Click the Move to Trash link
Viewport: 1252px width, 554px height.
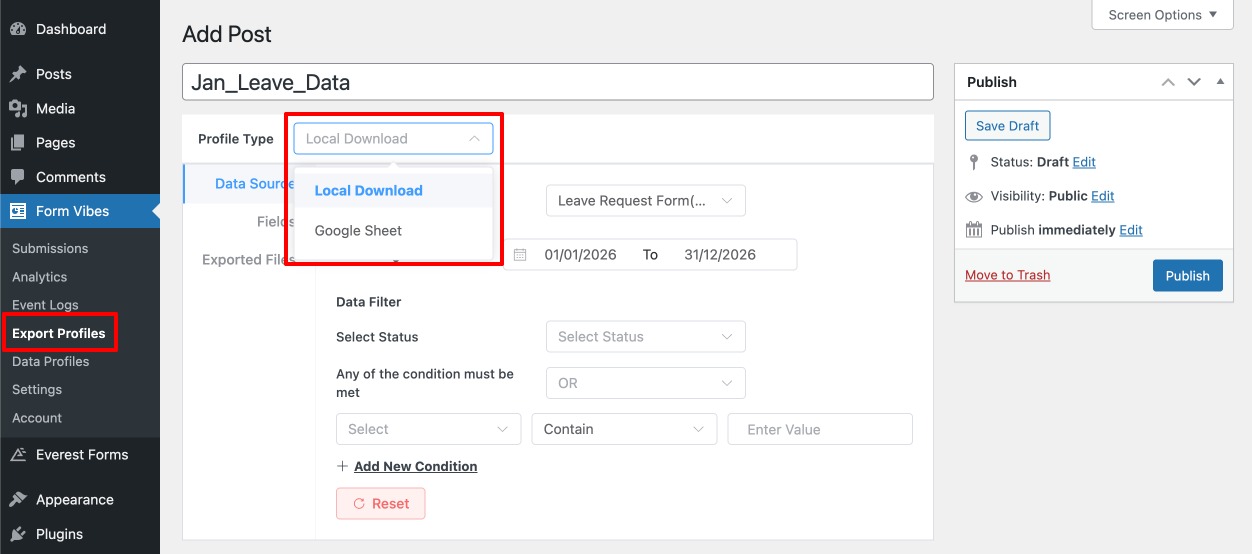tap(1007, 275)
